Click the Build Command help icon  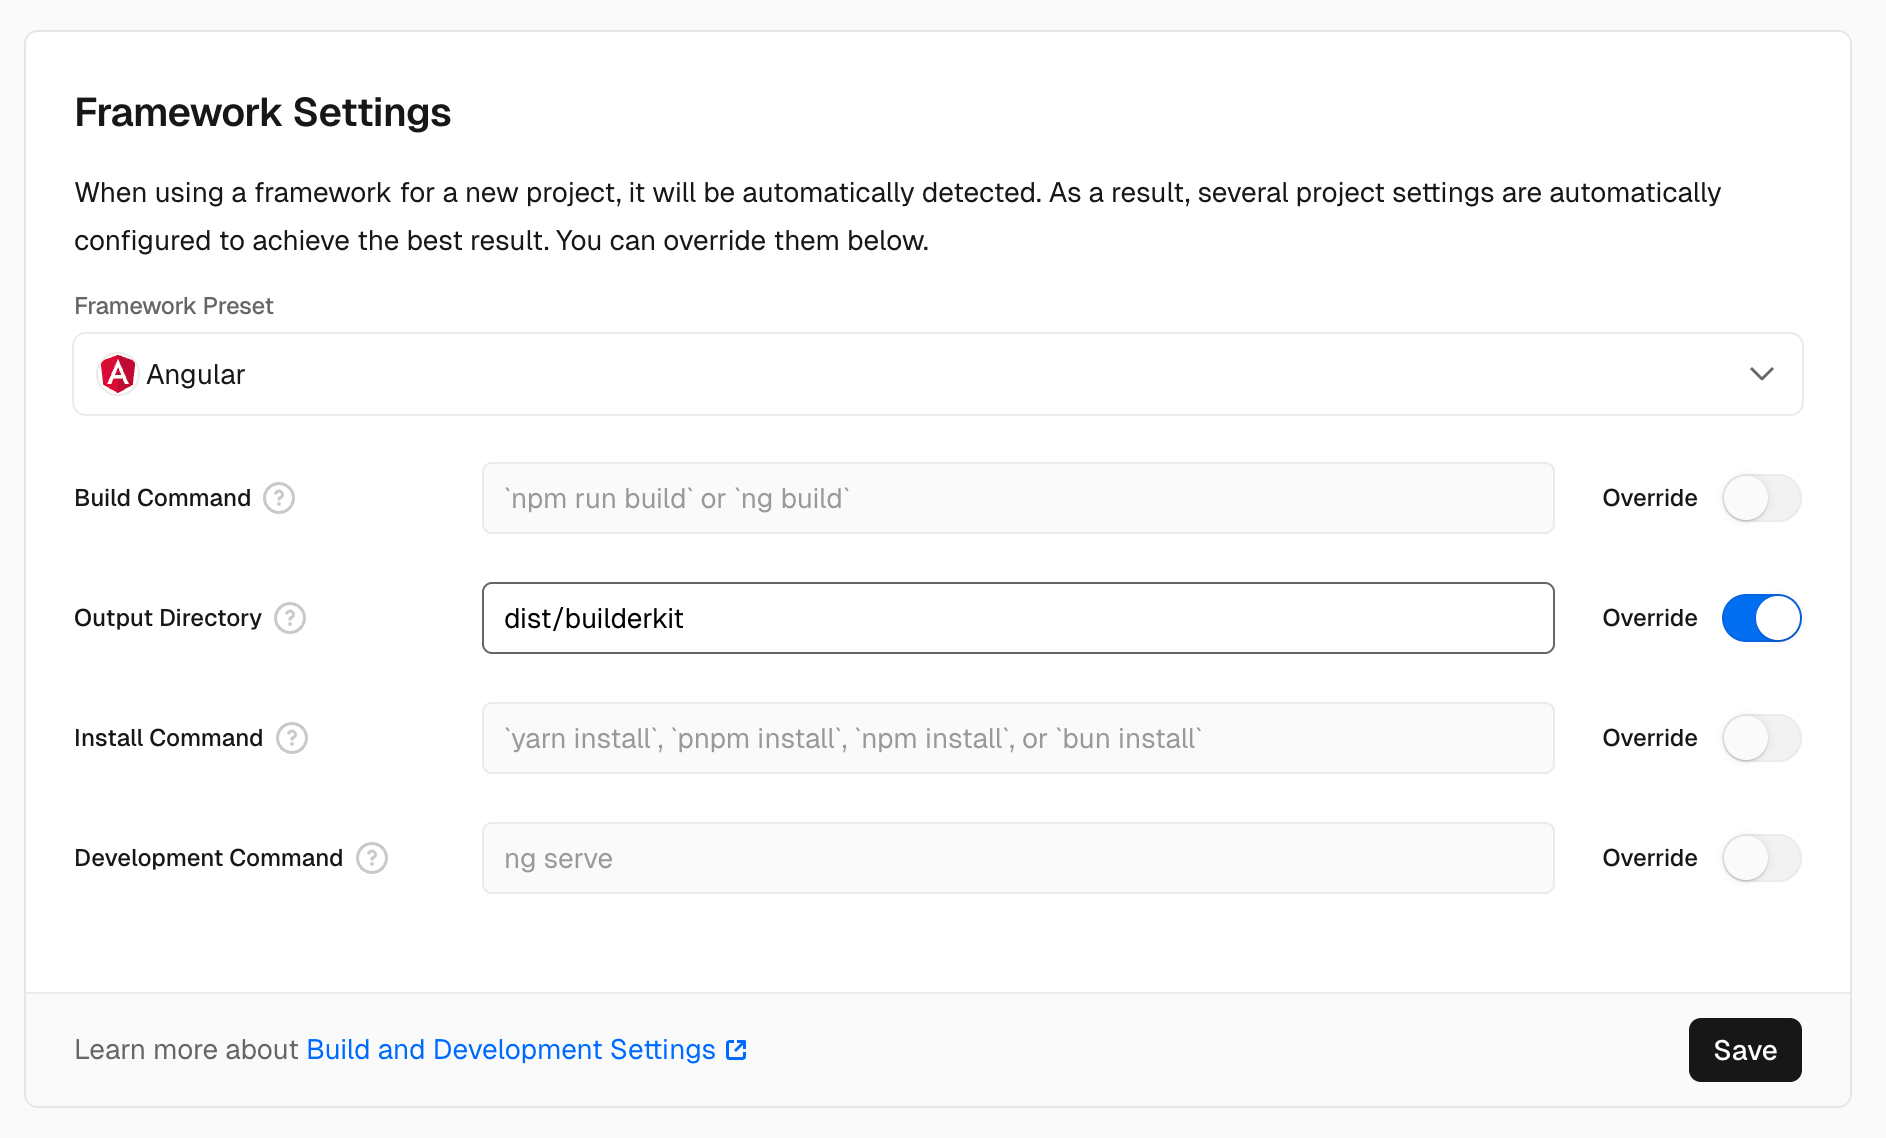pyautogui.click(x=279, y=498)
